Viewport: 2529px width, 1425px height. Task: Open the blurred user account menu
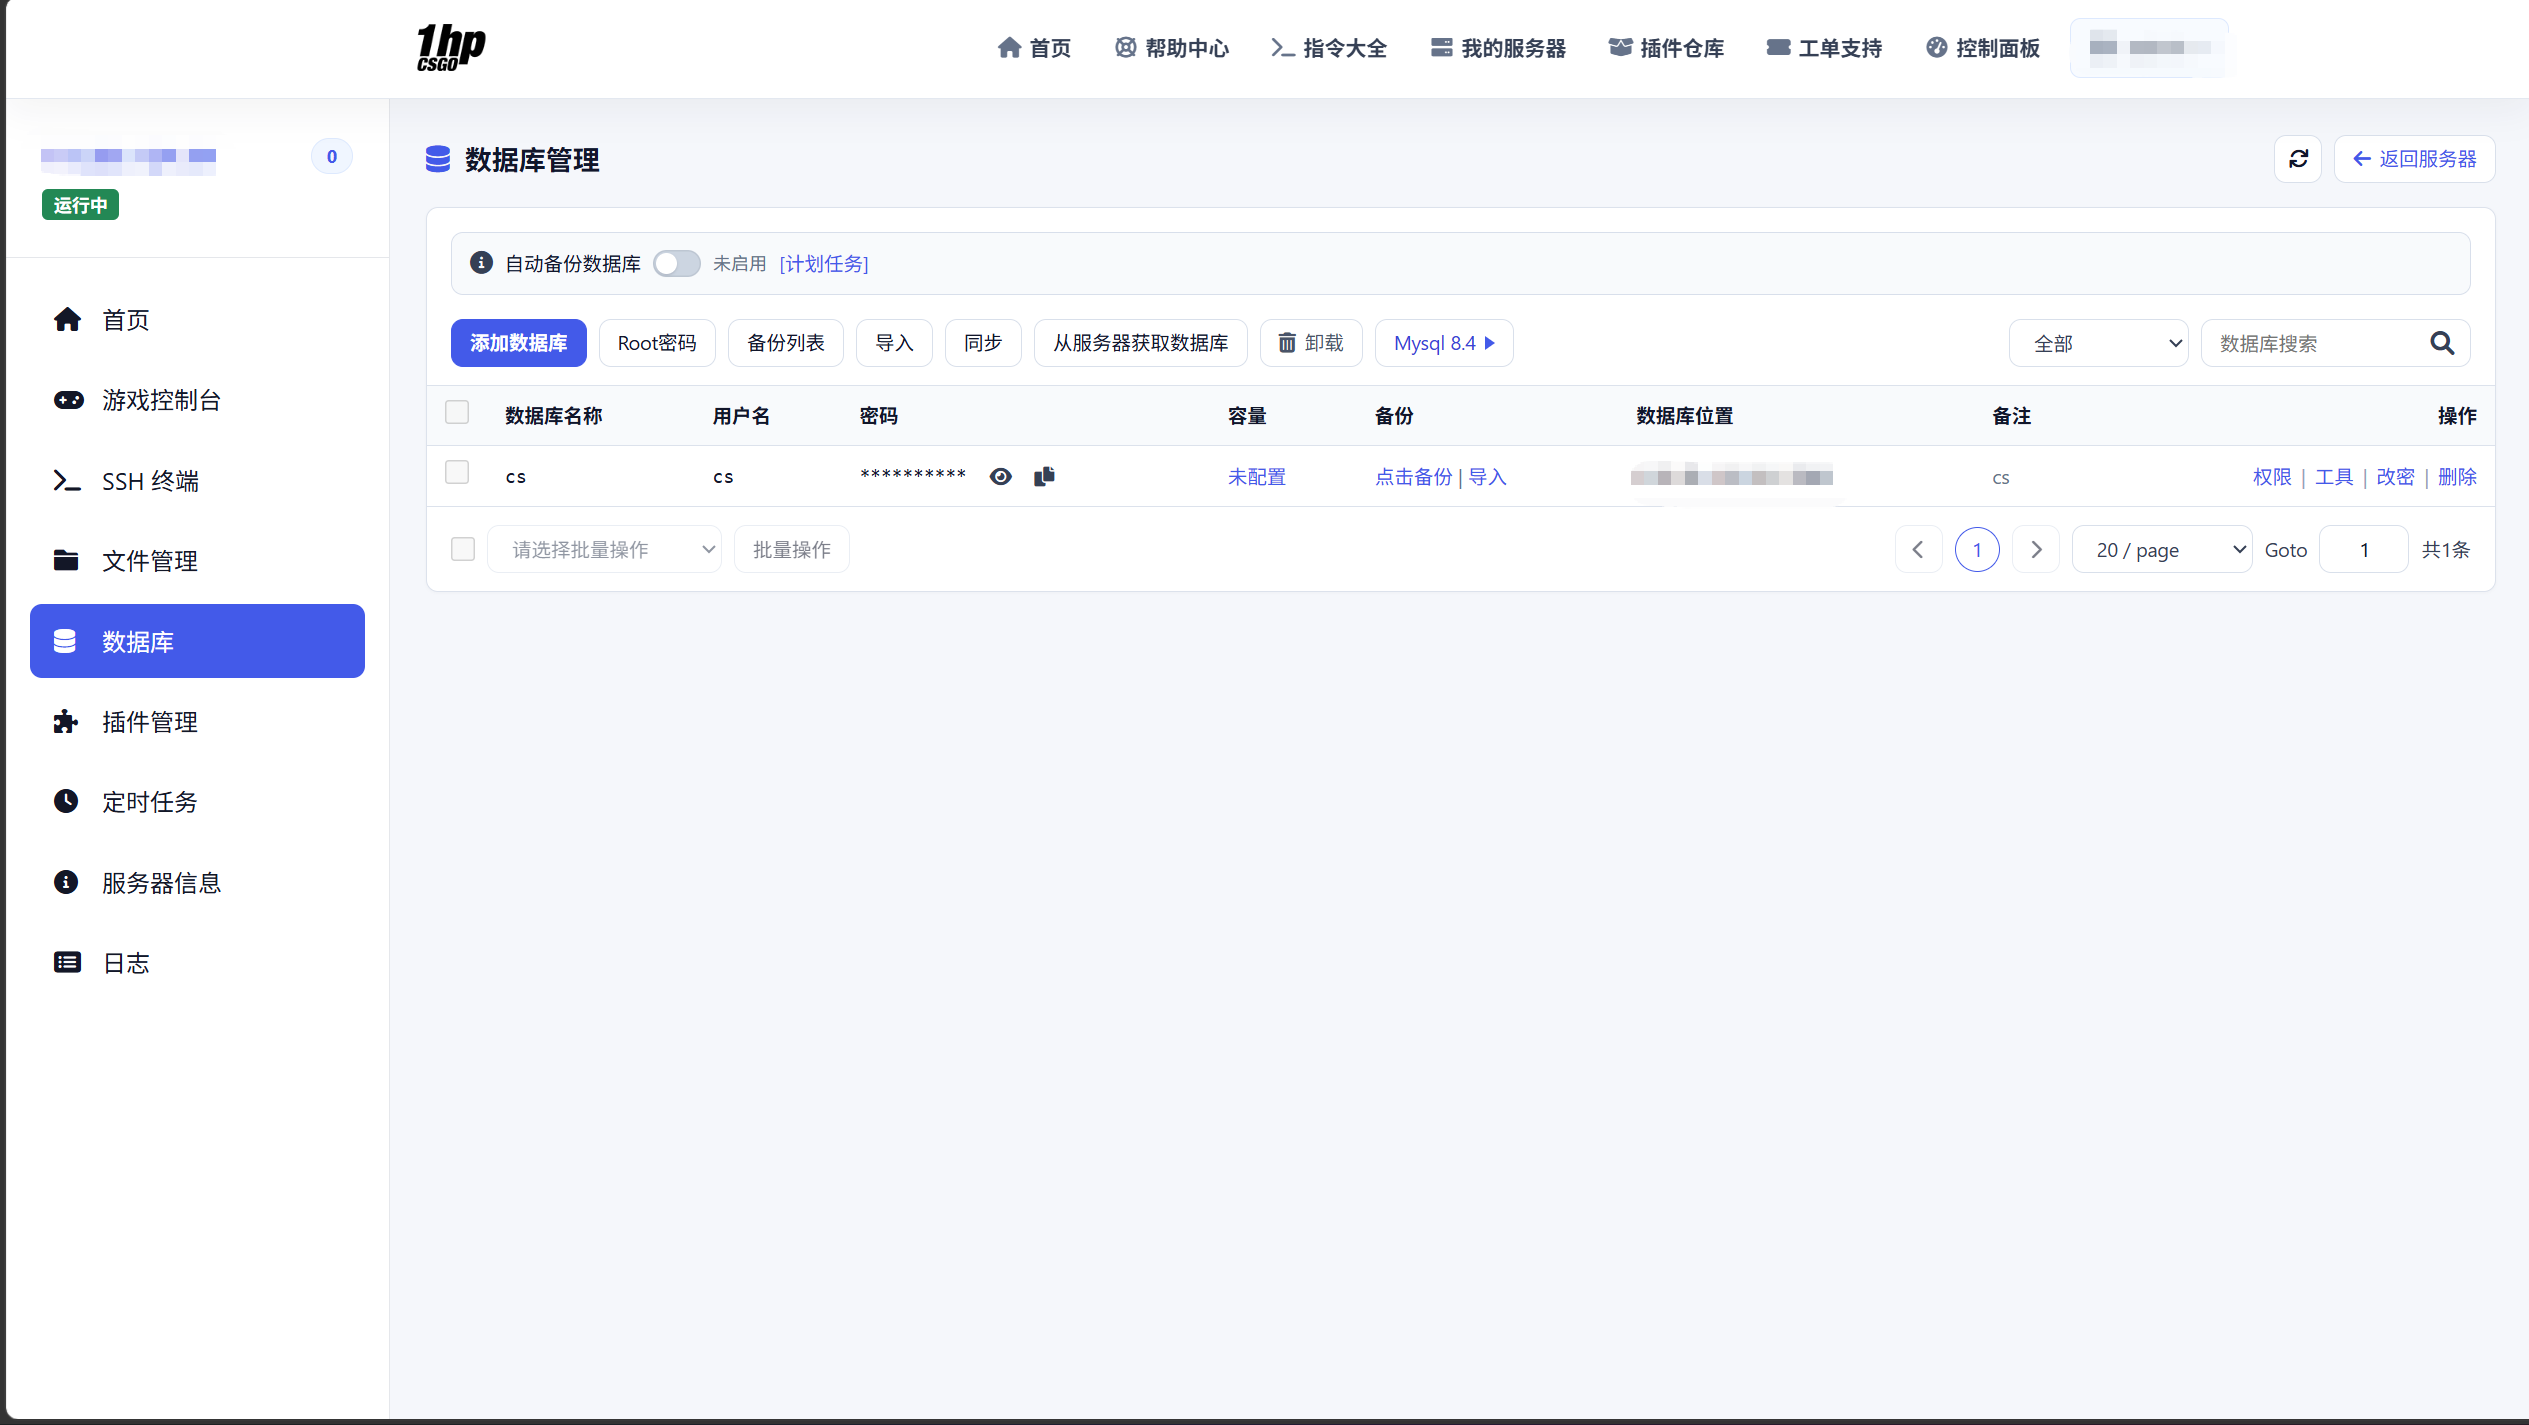coord(2149,48)
